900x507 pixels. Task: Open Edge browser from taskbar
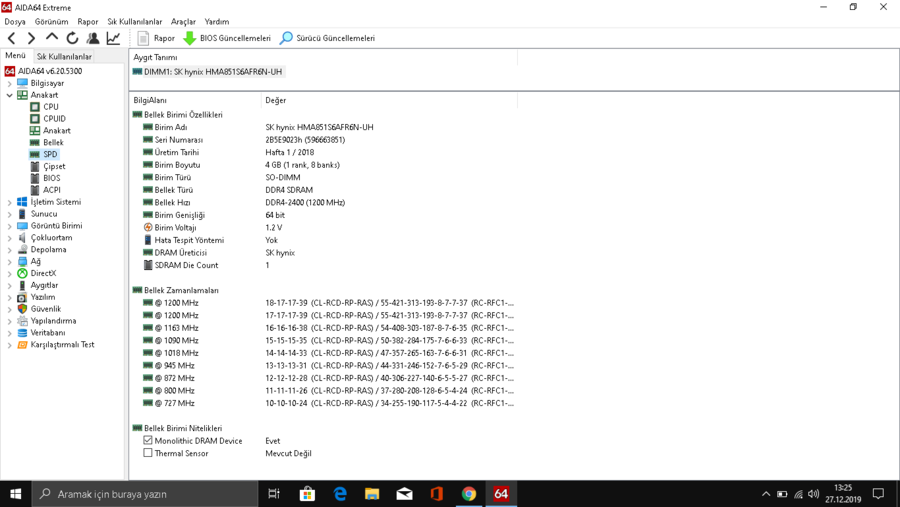point(340,494)
